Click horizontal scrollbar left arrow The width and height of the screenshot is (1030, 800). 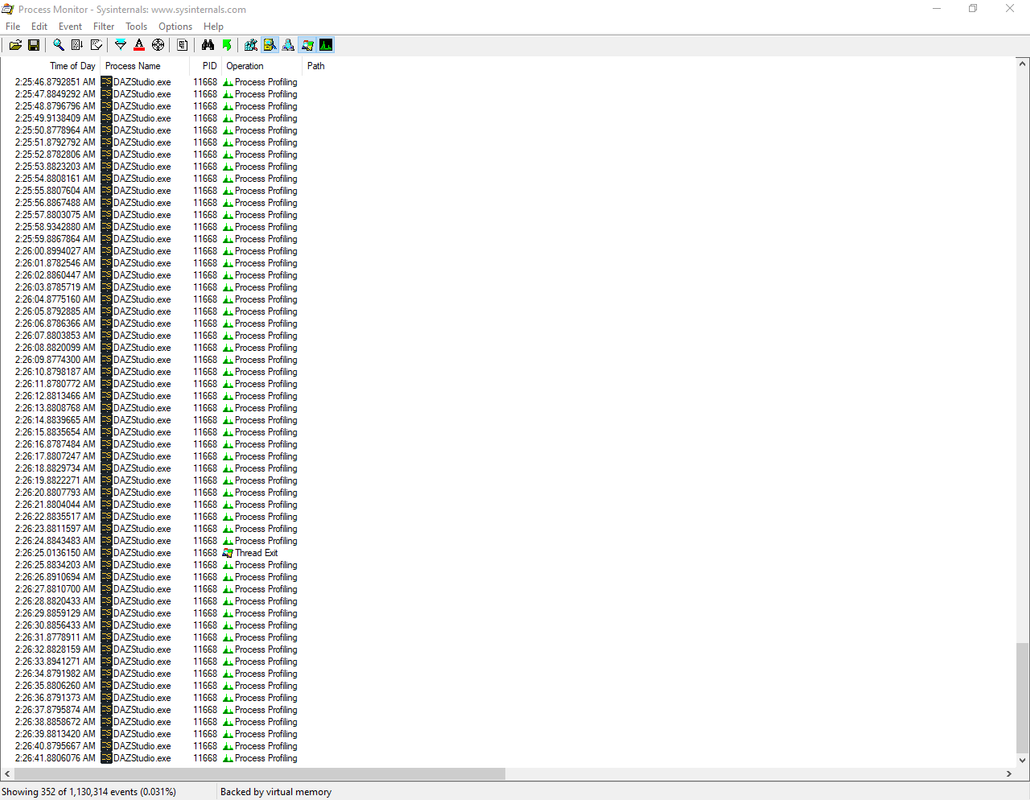(x=7, y=774)
